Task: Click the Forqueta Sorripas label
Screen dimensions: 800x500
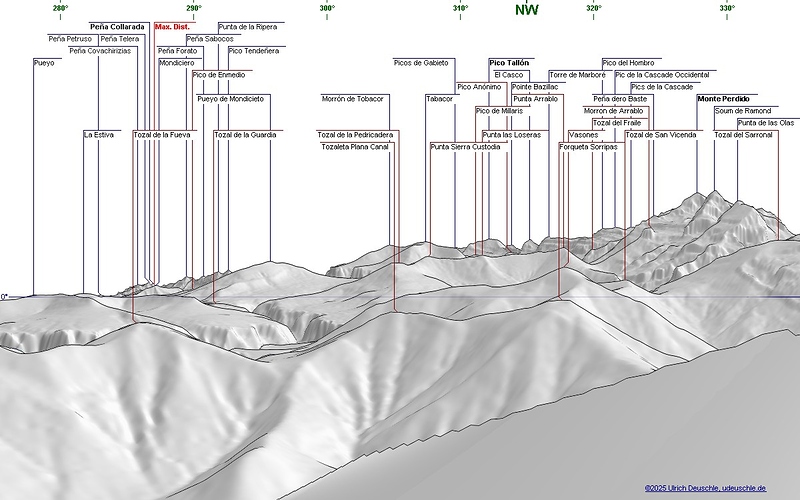Action: click(x=589, y=147)
